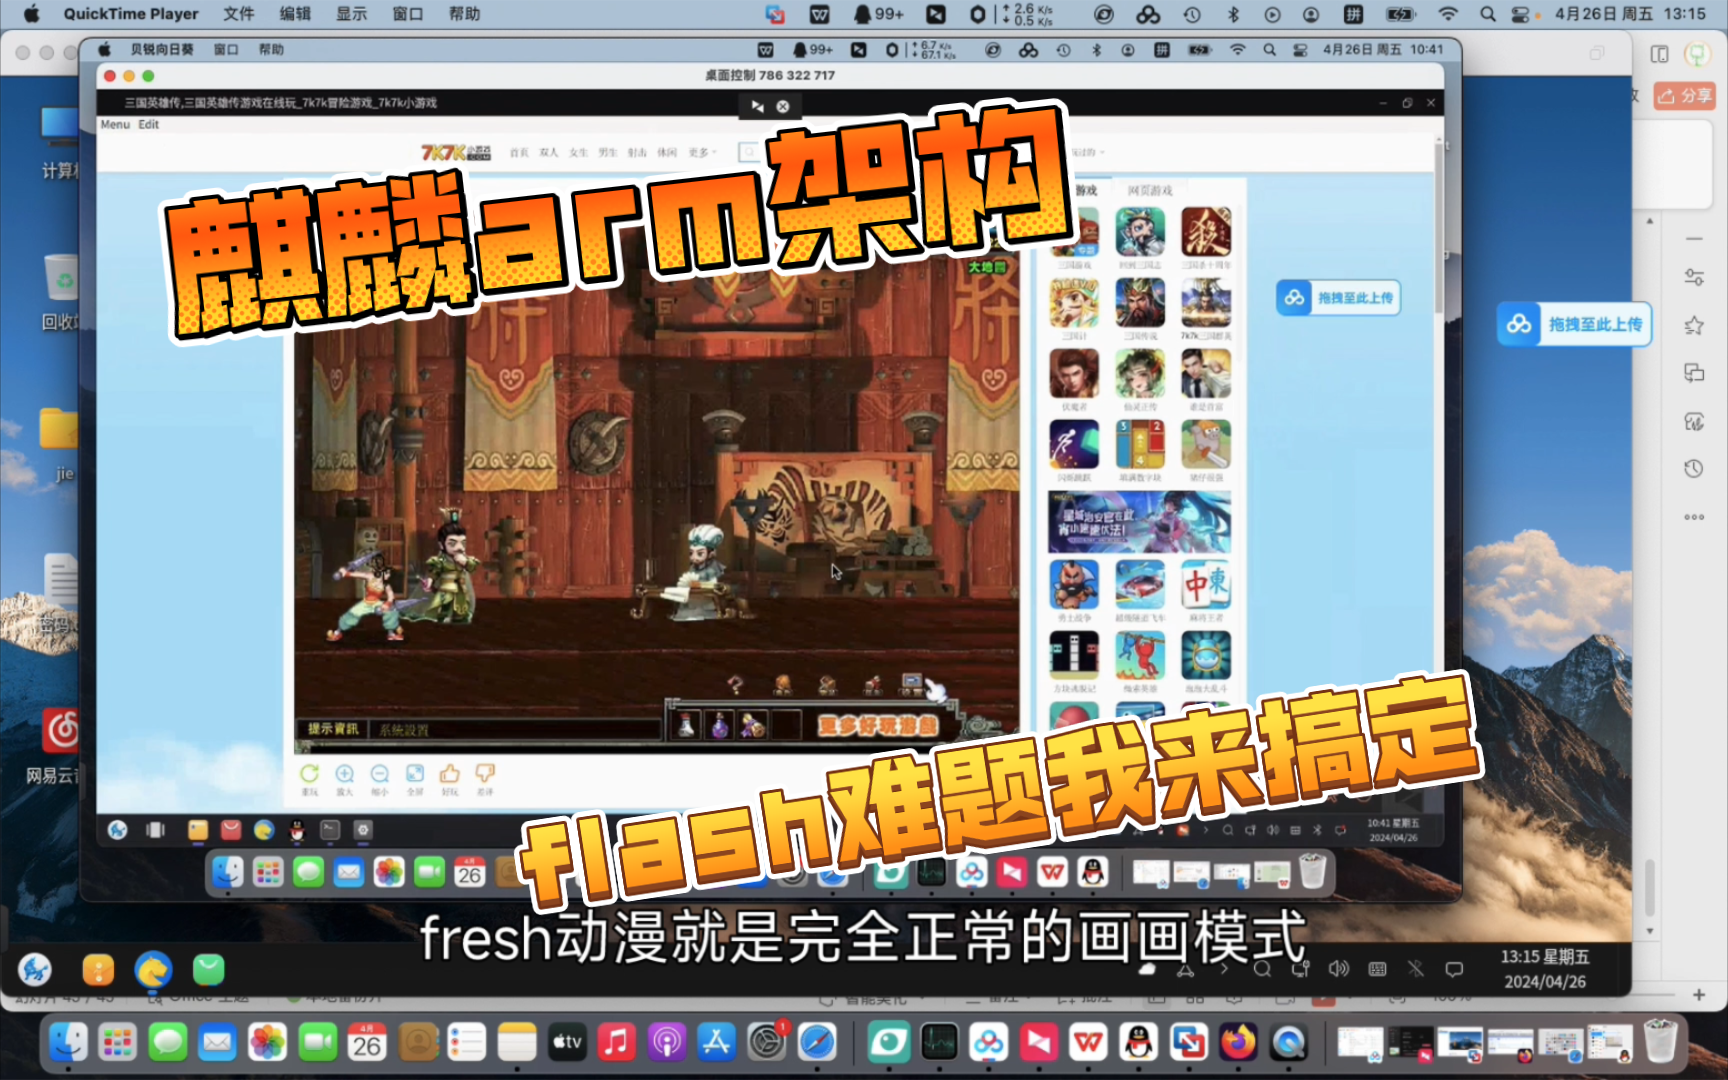The image size is (1728, 1080).
Task: Open the three-dots more icon in right sidebar
Action: point(1694,517)
